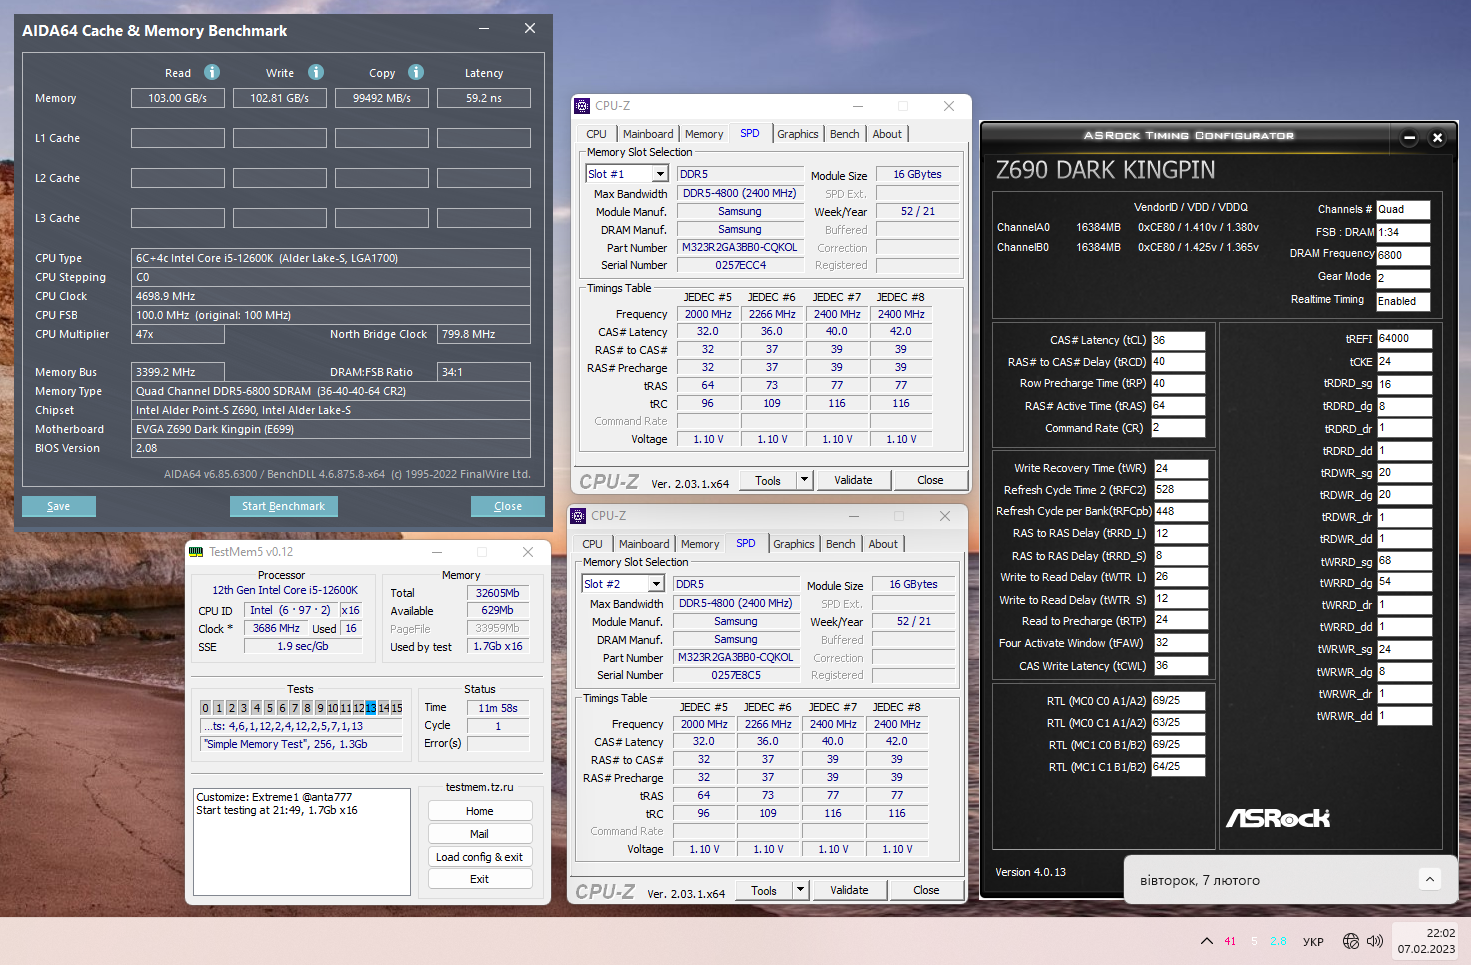Image resolution: width=1471 pixels, height=965 pixels.
Task: Switch to Mainboard tab in upper CPU-Z
Action: [648, 134]
